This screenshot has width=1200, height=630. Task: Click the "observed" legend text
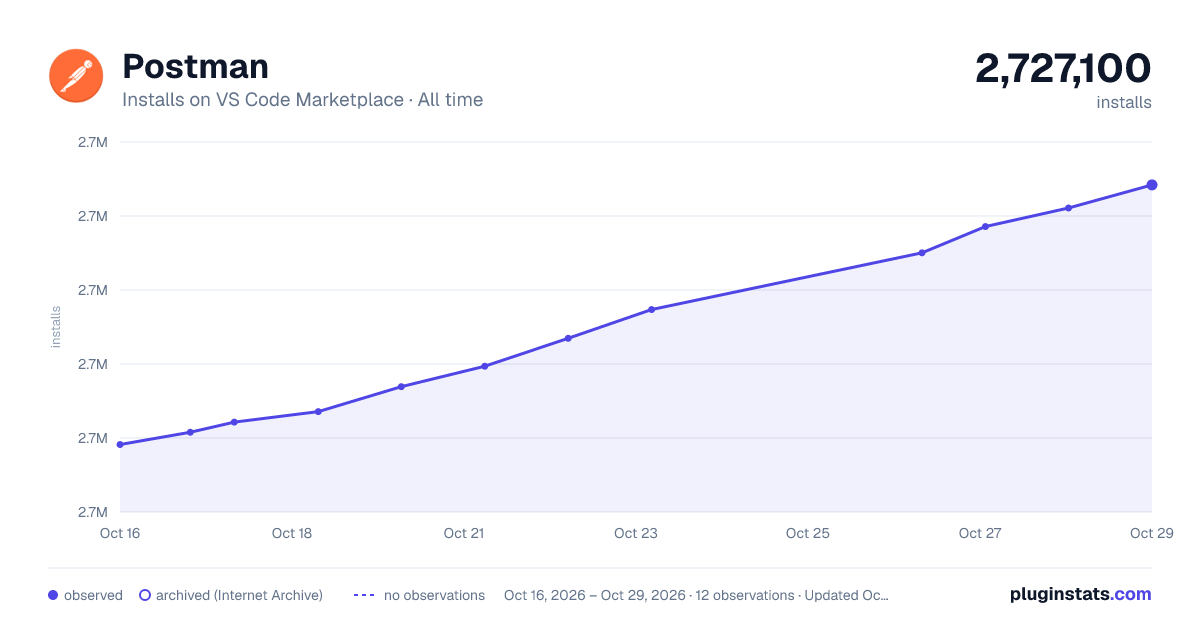coord(93,595)
